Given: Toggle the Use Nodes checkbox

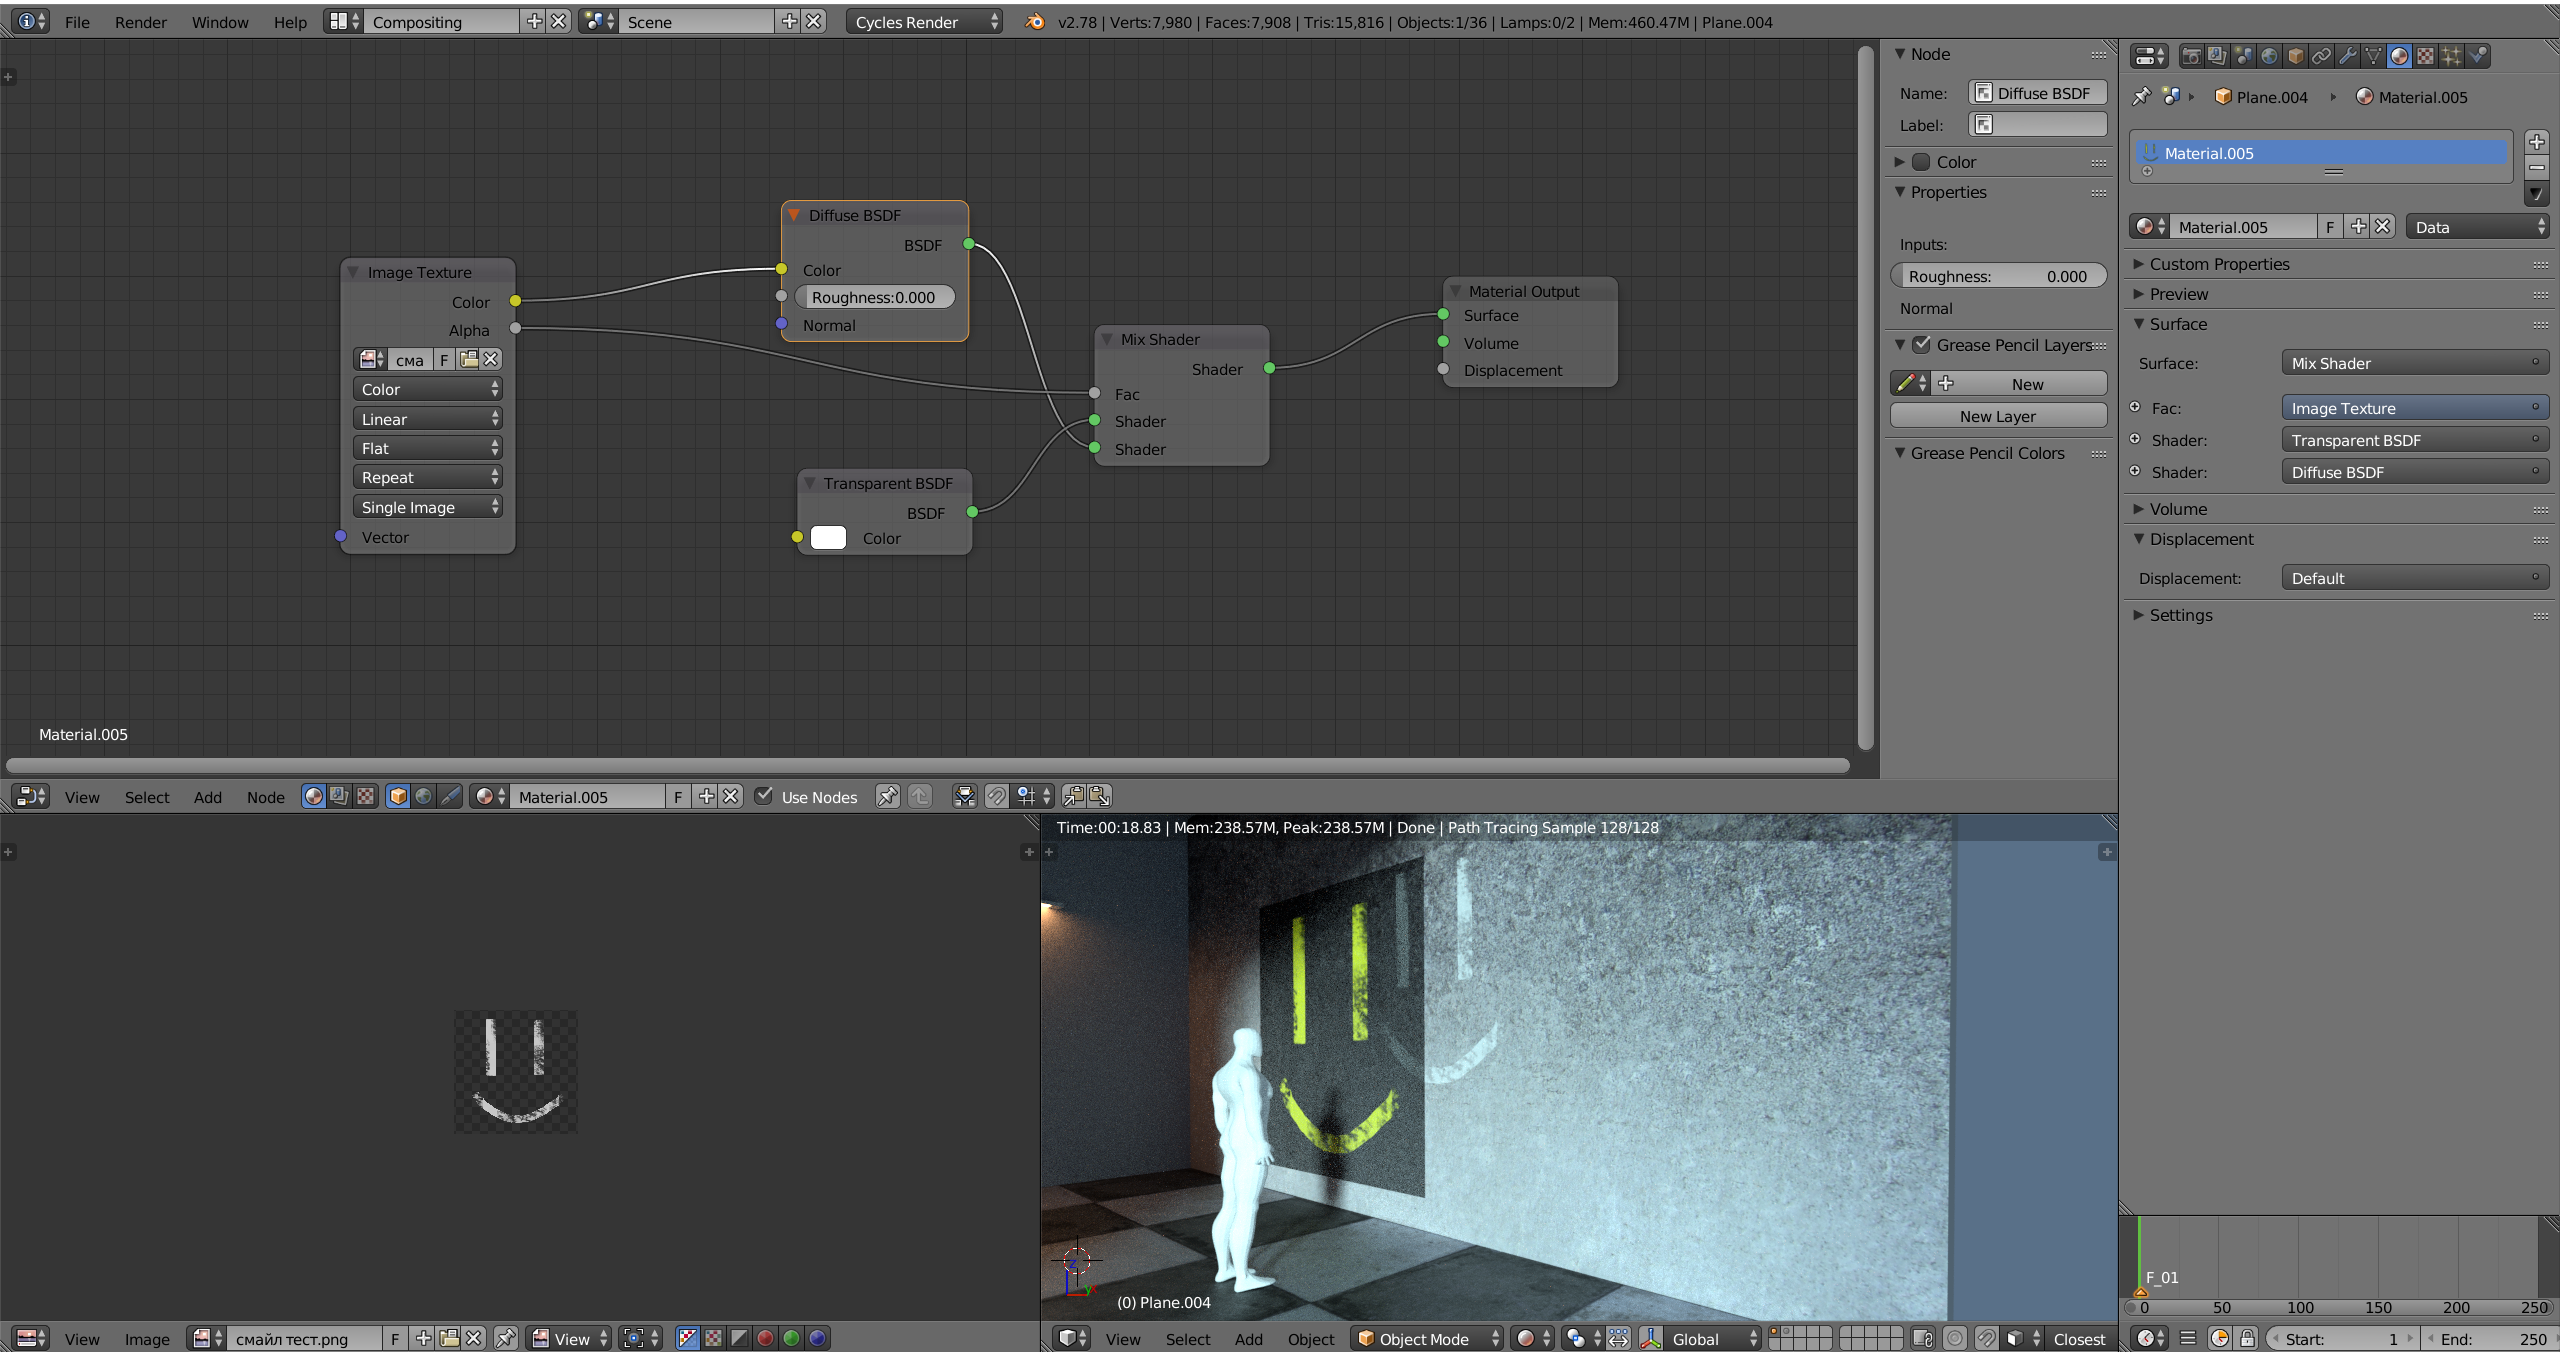Looking at the screenshot, I should 764,796.
